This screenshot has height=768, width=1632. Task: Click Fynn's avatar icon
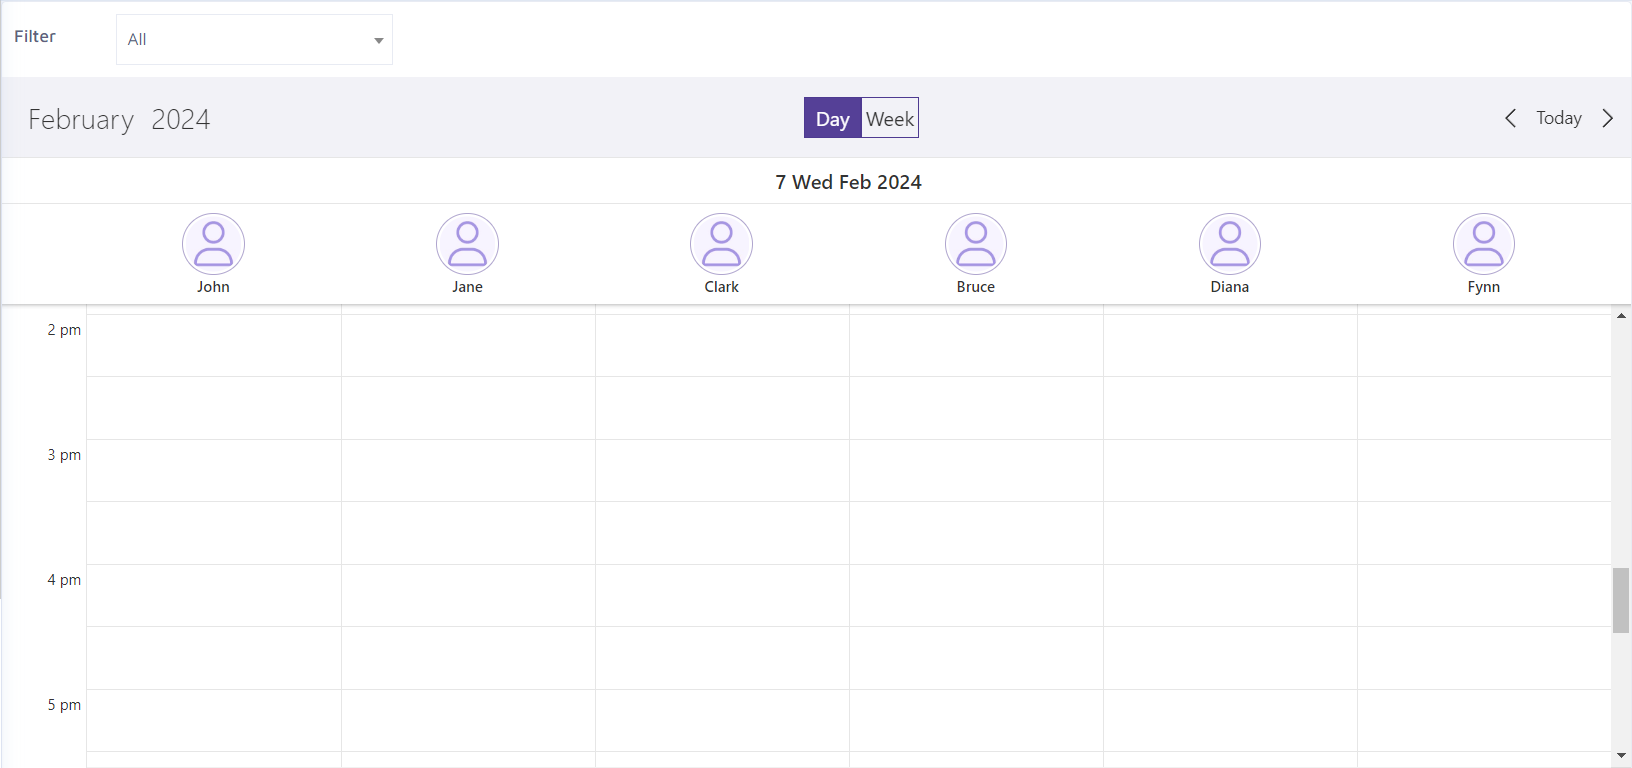click(1484, 244)
